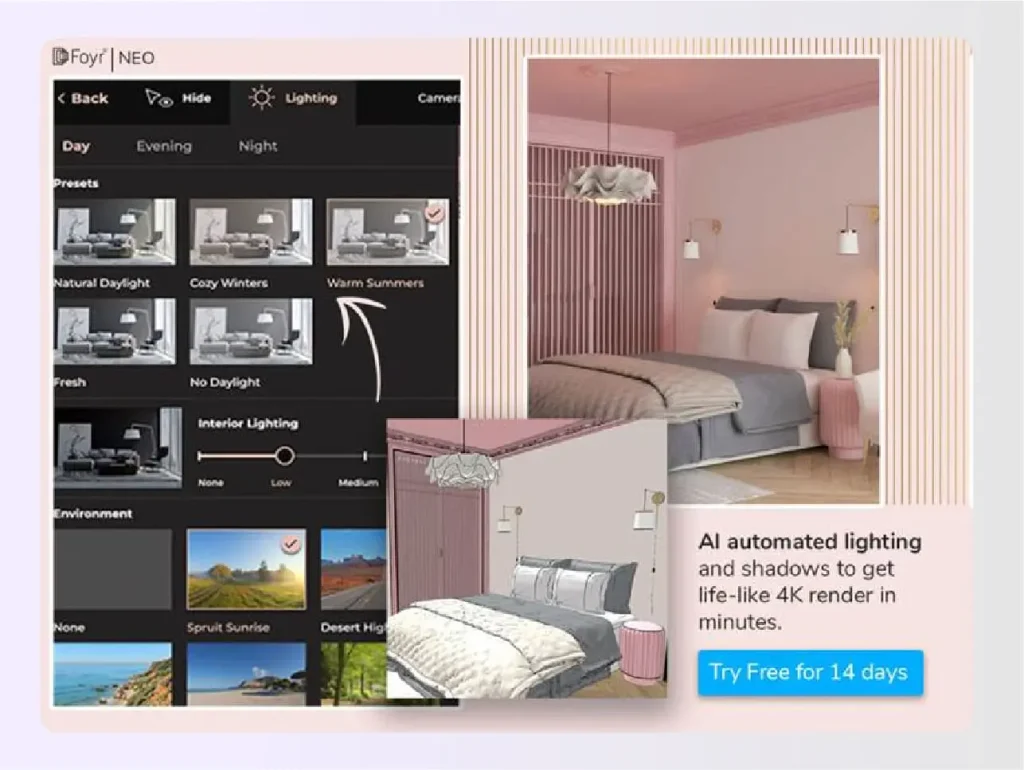Select the coastal cliff environment thumbnail
Image resolution: width=1024 pixels, height=770 pixels.
113,674
